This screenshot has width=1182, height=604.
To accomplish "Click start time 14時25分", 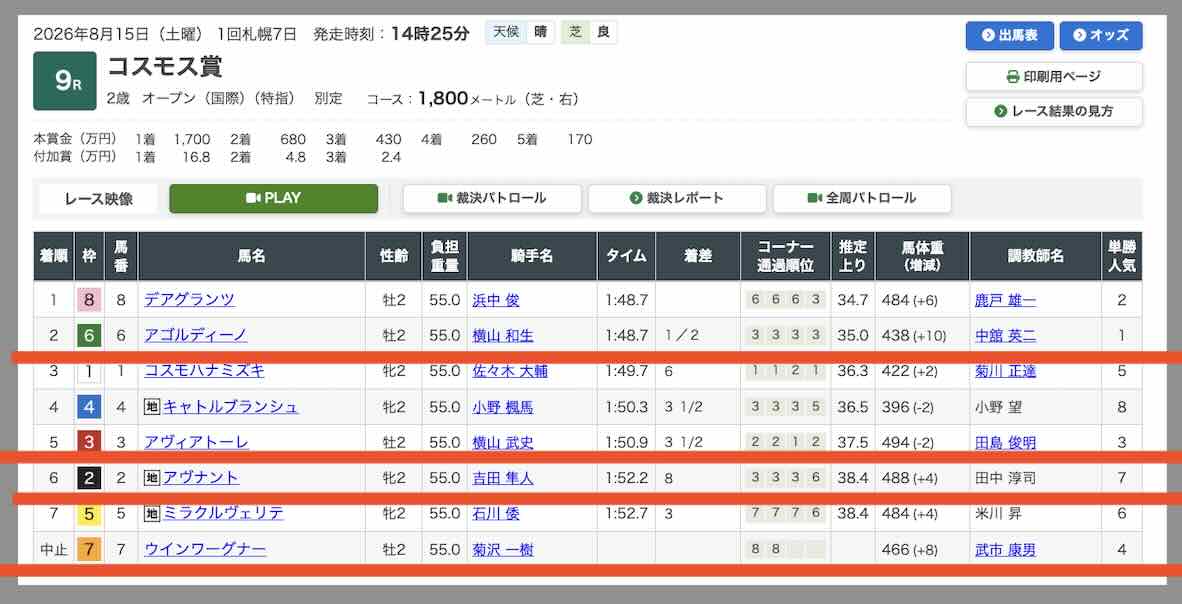I will click(430, 33).
